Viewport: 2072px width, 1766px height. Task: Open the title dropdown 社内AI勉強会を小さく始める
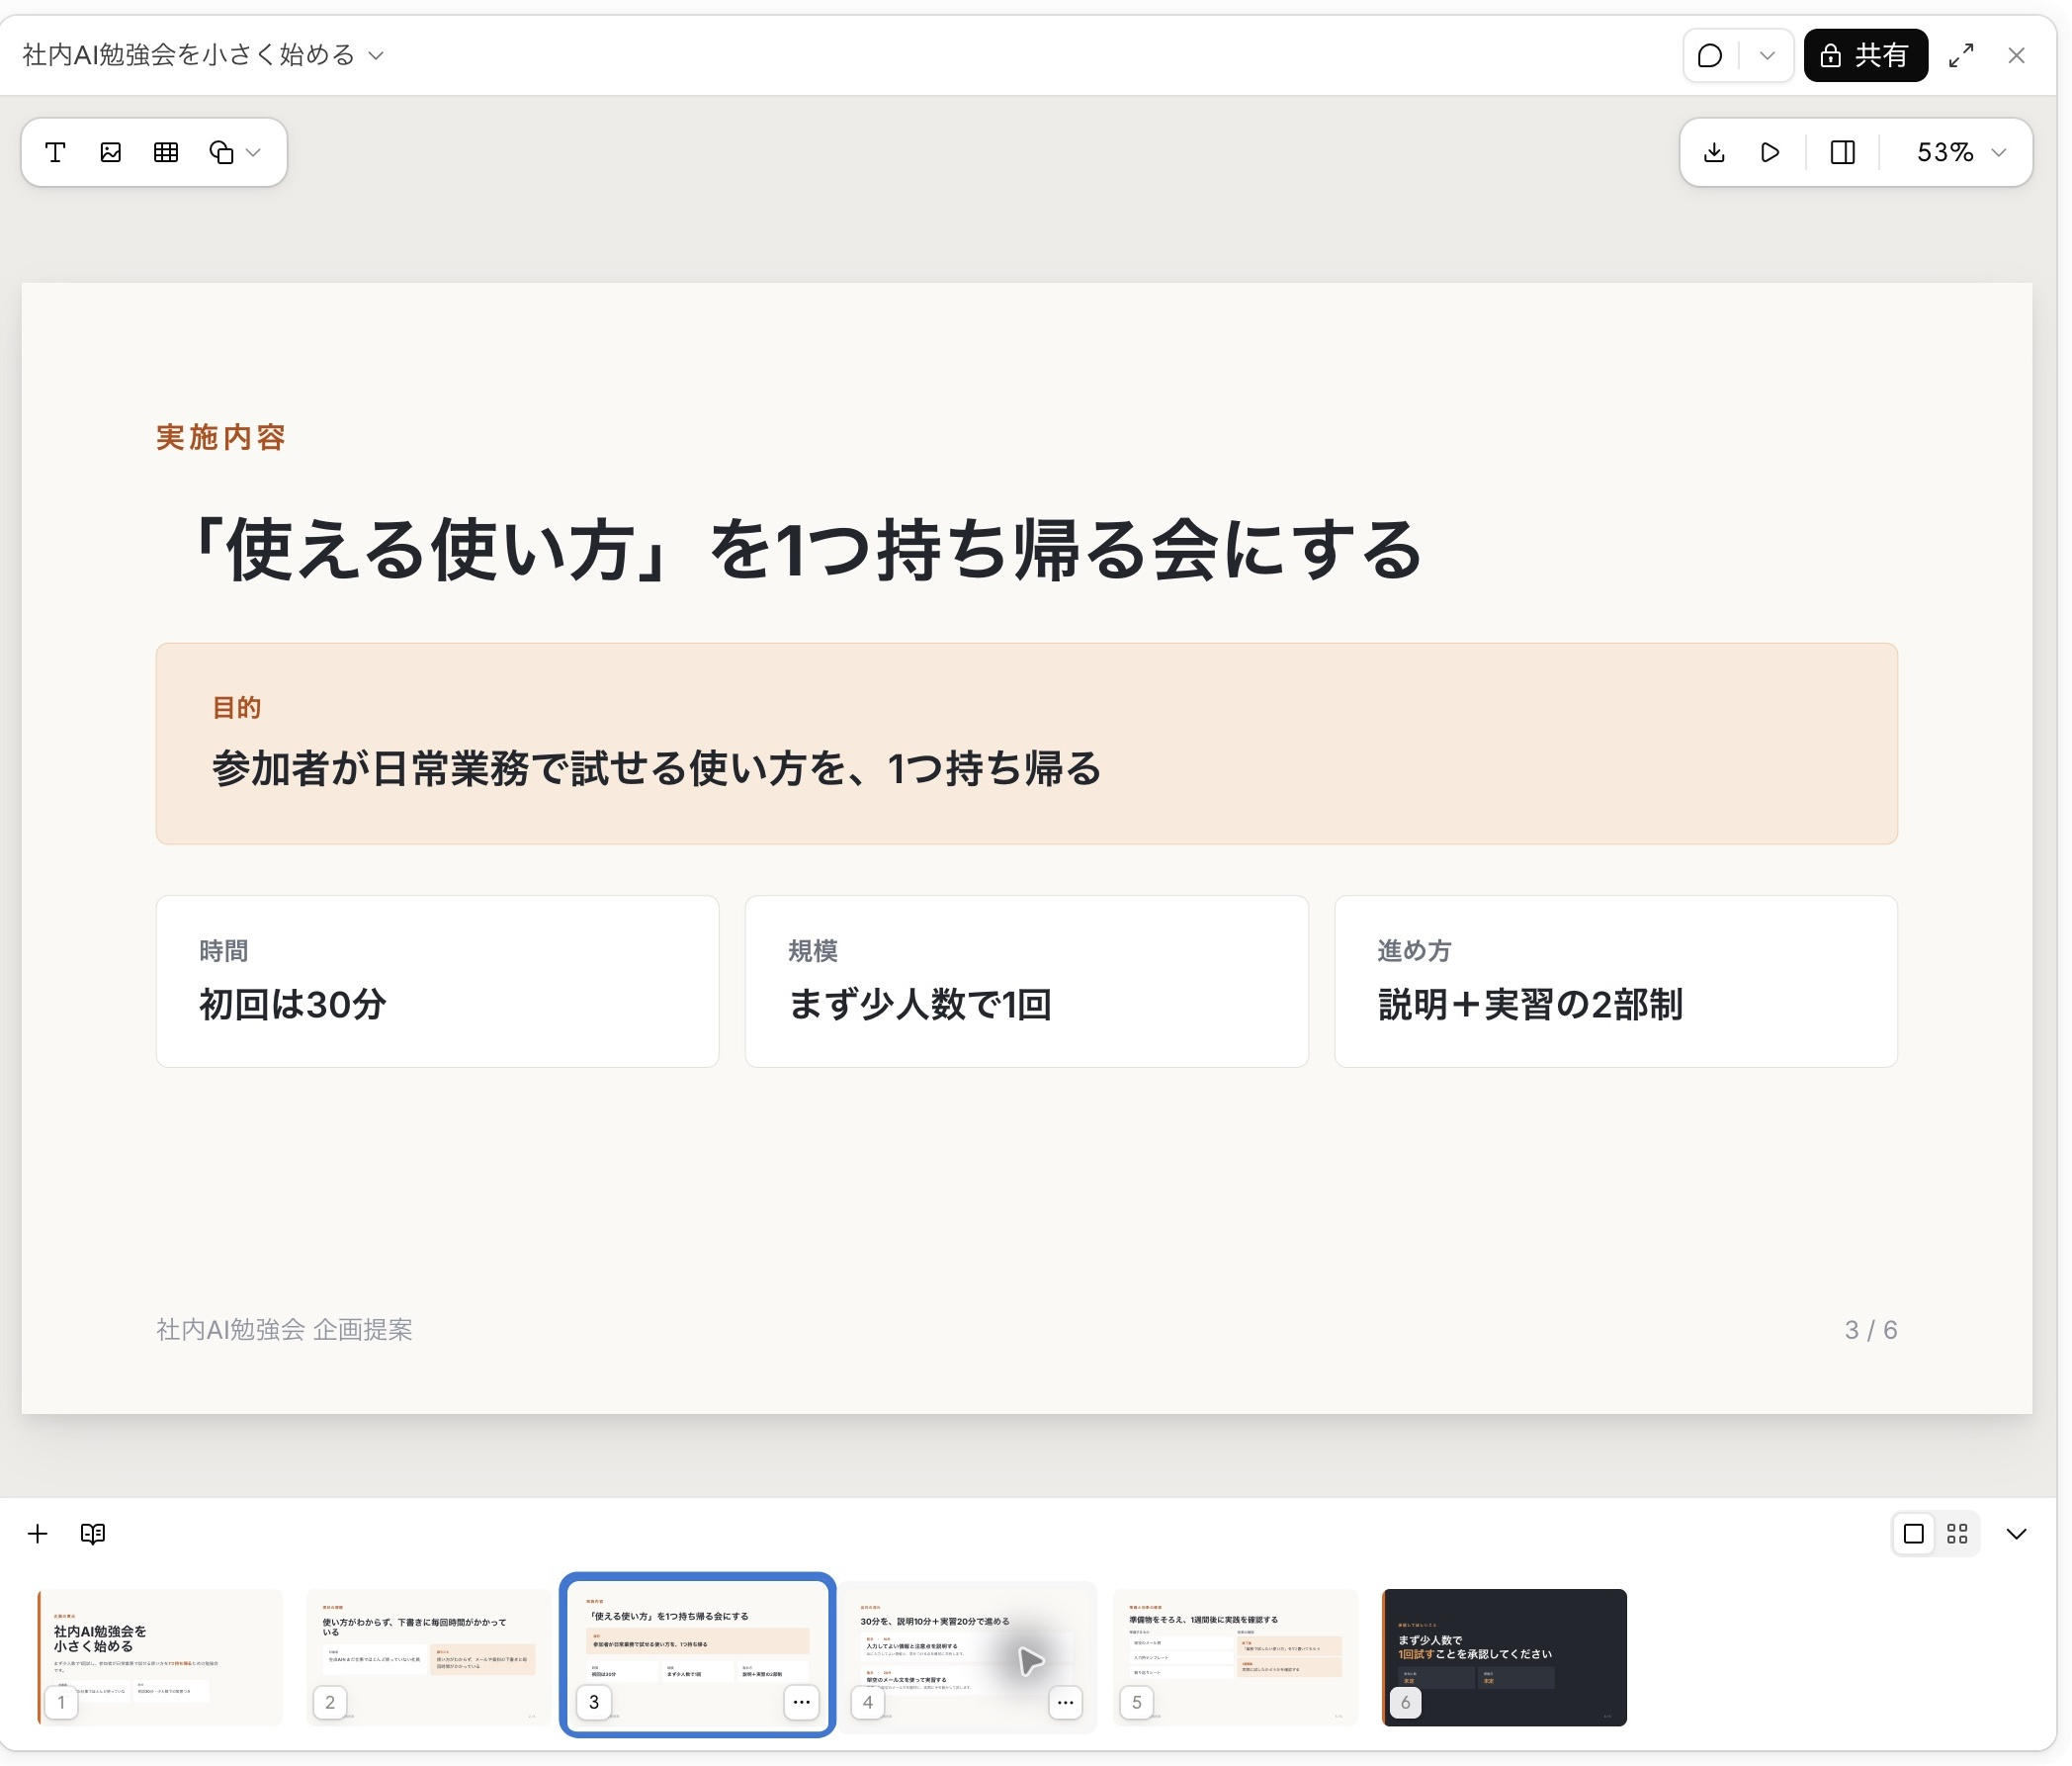(x=203, y=55)
